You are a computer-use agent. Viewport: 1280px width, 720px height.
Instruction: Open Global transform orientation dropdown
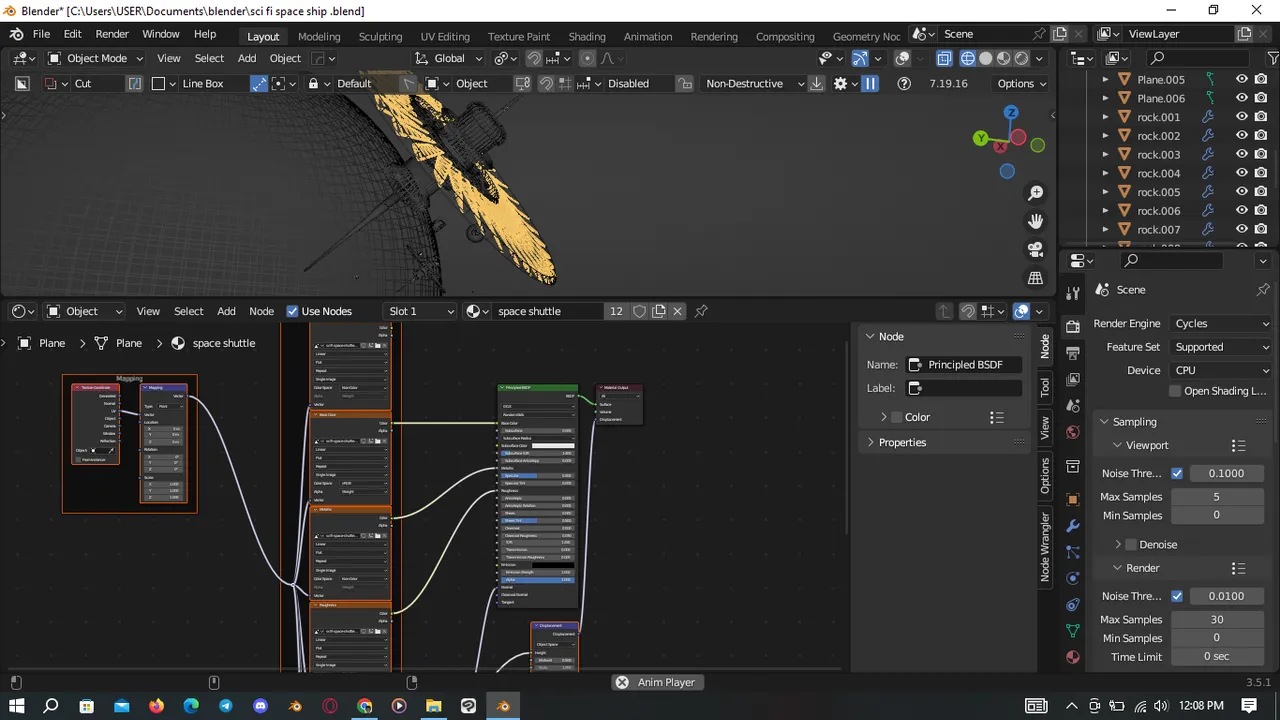(x=448, y=58)
